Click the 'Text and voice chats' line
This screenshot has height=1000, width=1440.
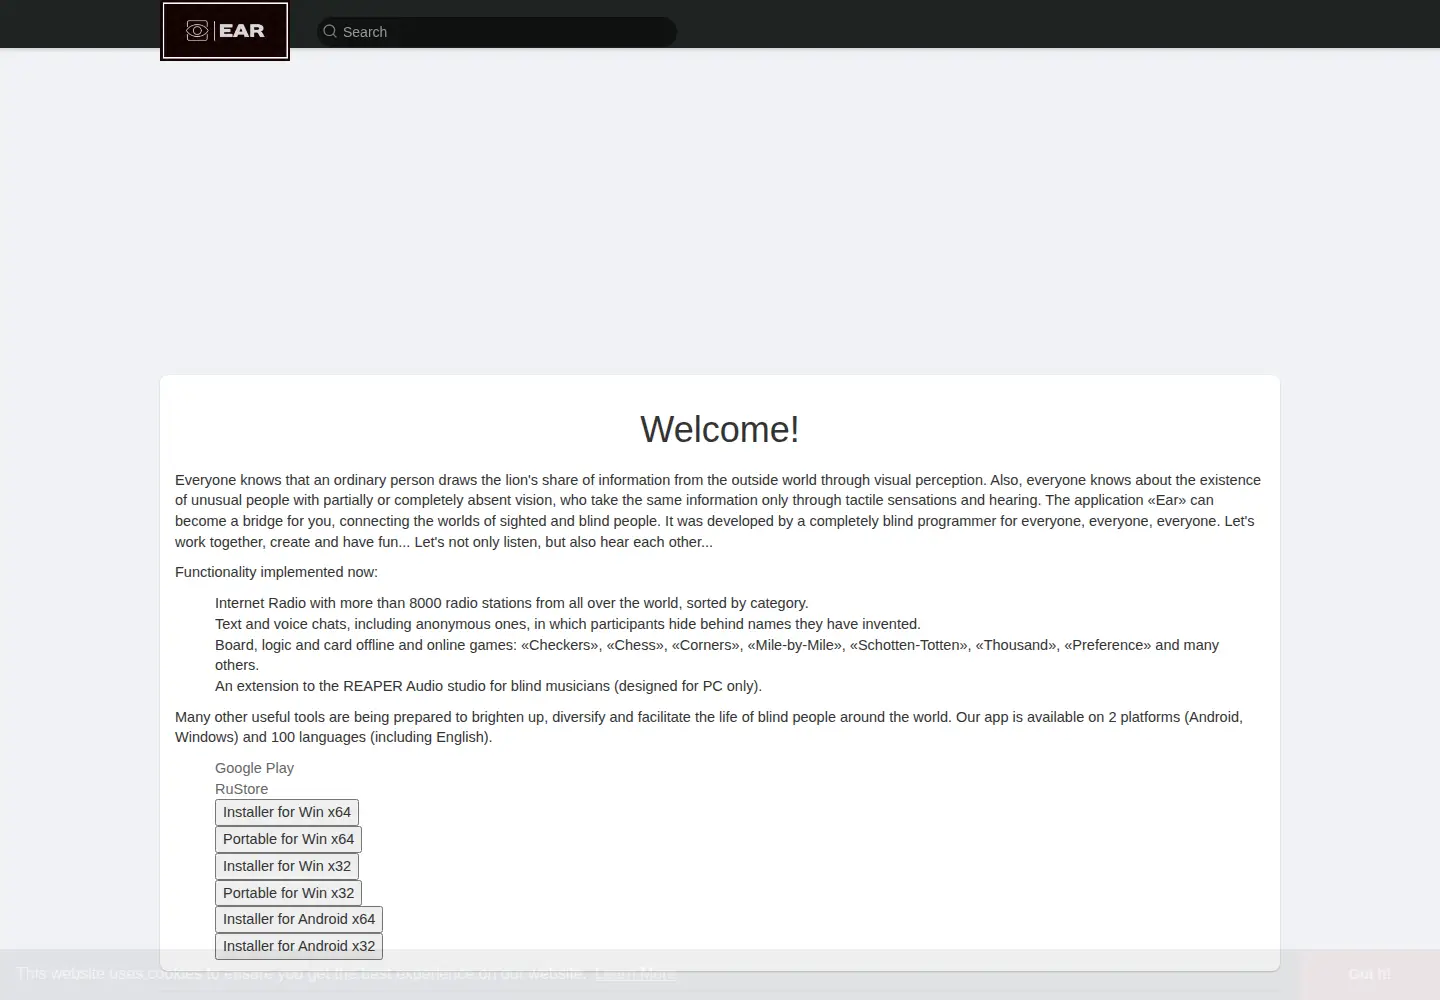(x=568, y=624)
